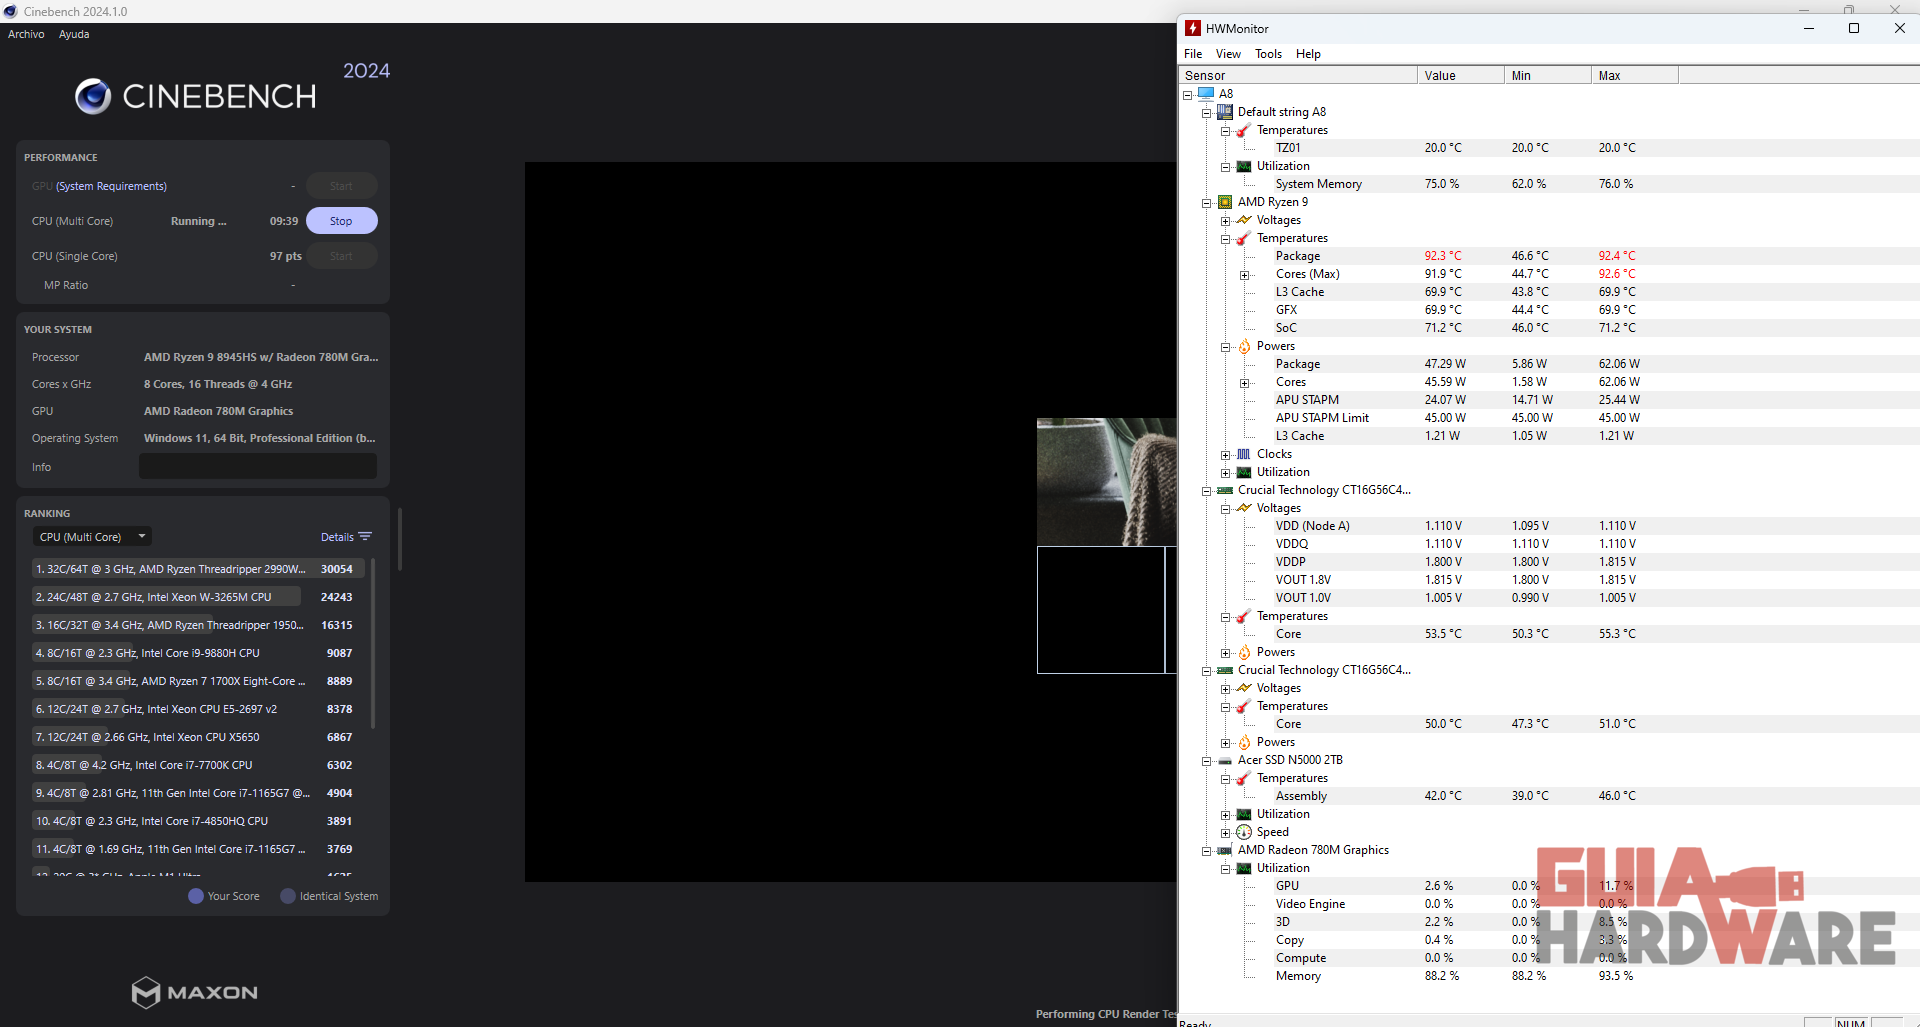
Task: Open the Tools menu in HWMonitor
Action: click(1268, 54)
